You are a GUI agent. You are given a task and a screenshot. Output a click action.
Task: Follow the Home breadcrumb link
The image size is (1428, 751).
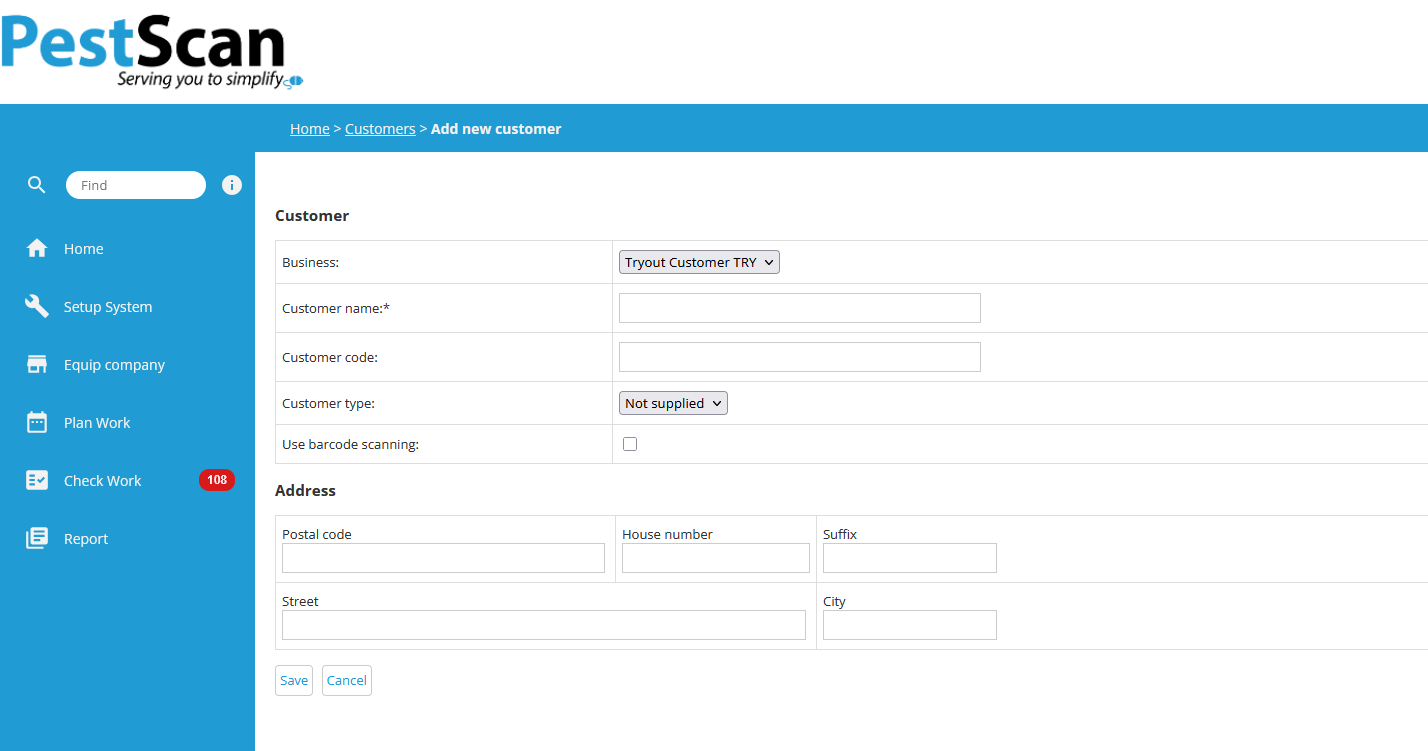(x=310, y=129)
